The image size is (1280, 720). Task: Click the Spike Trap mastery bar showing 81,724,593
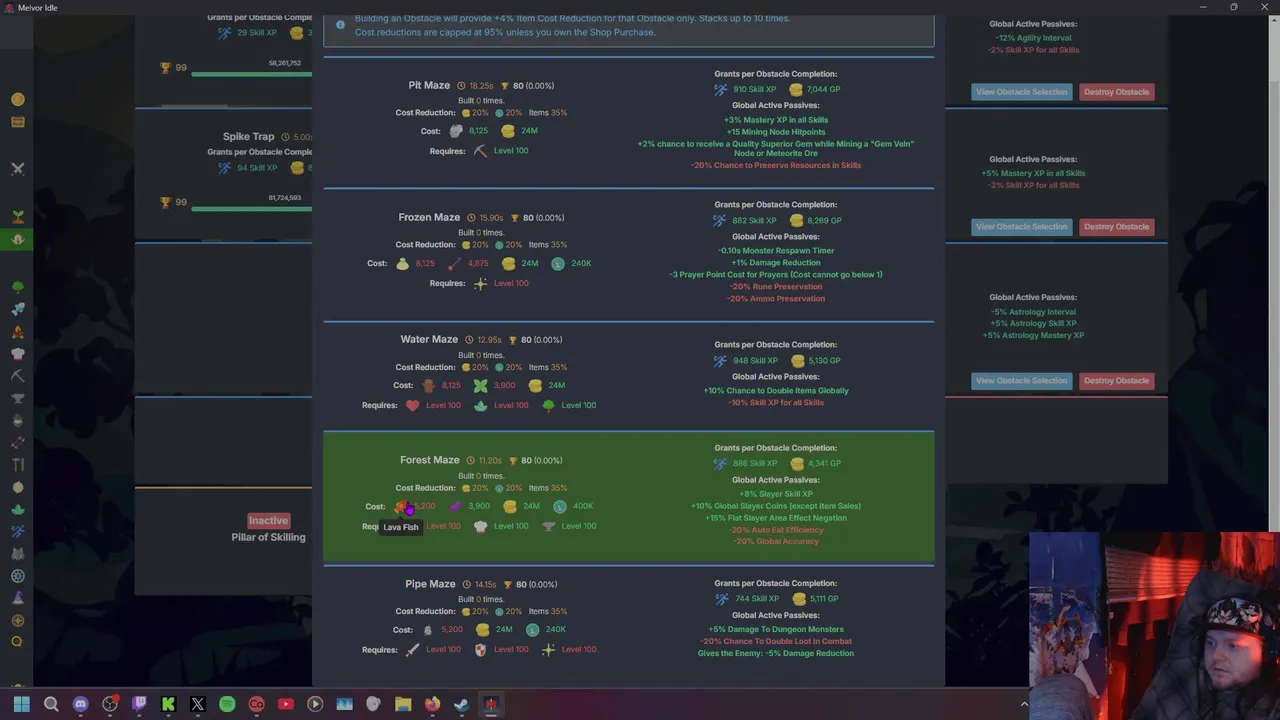(251, 208)
